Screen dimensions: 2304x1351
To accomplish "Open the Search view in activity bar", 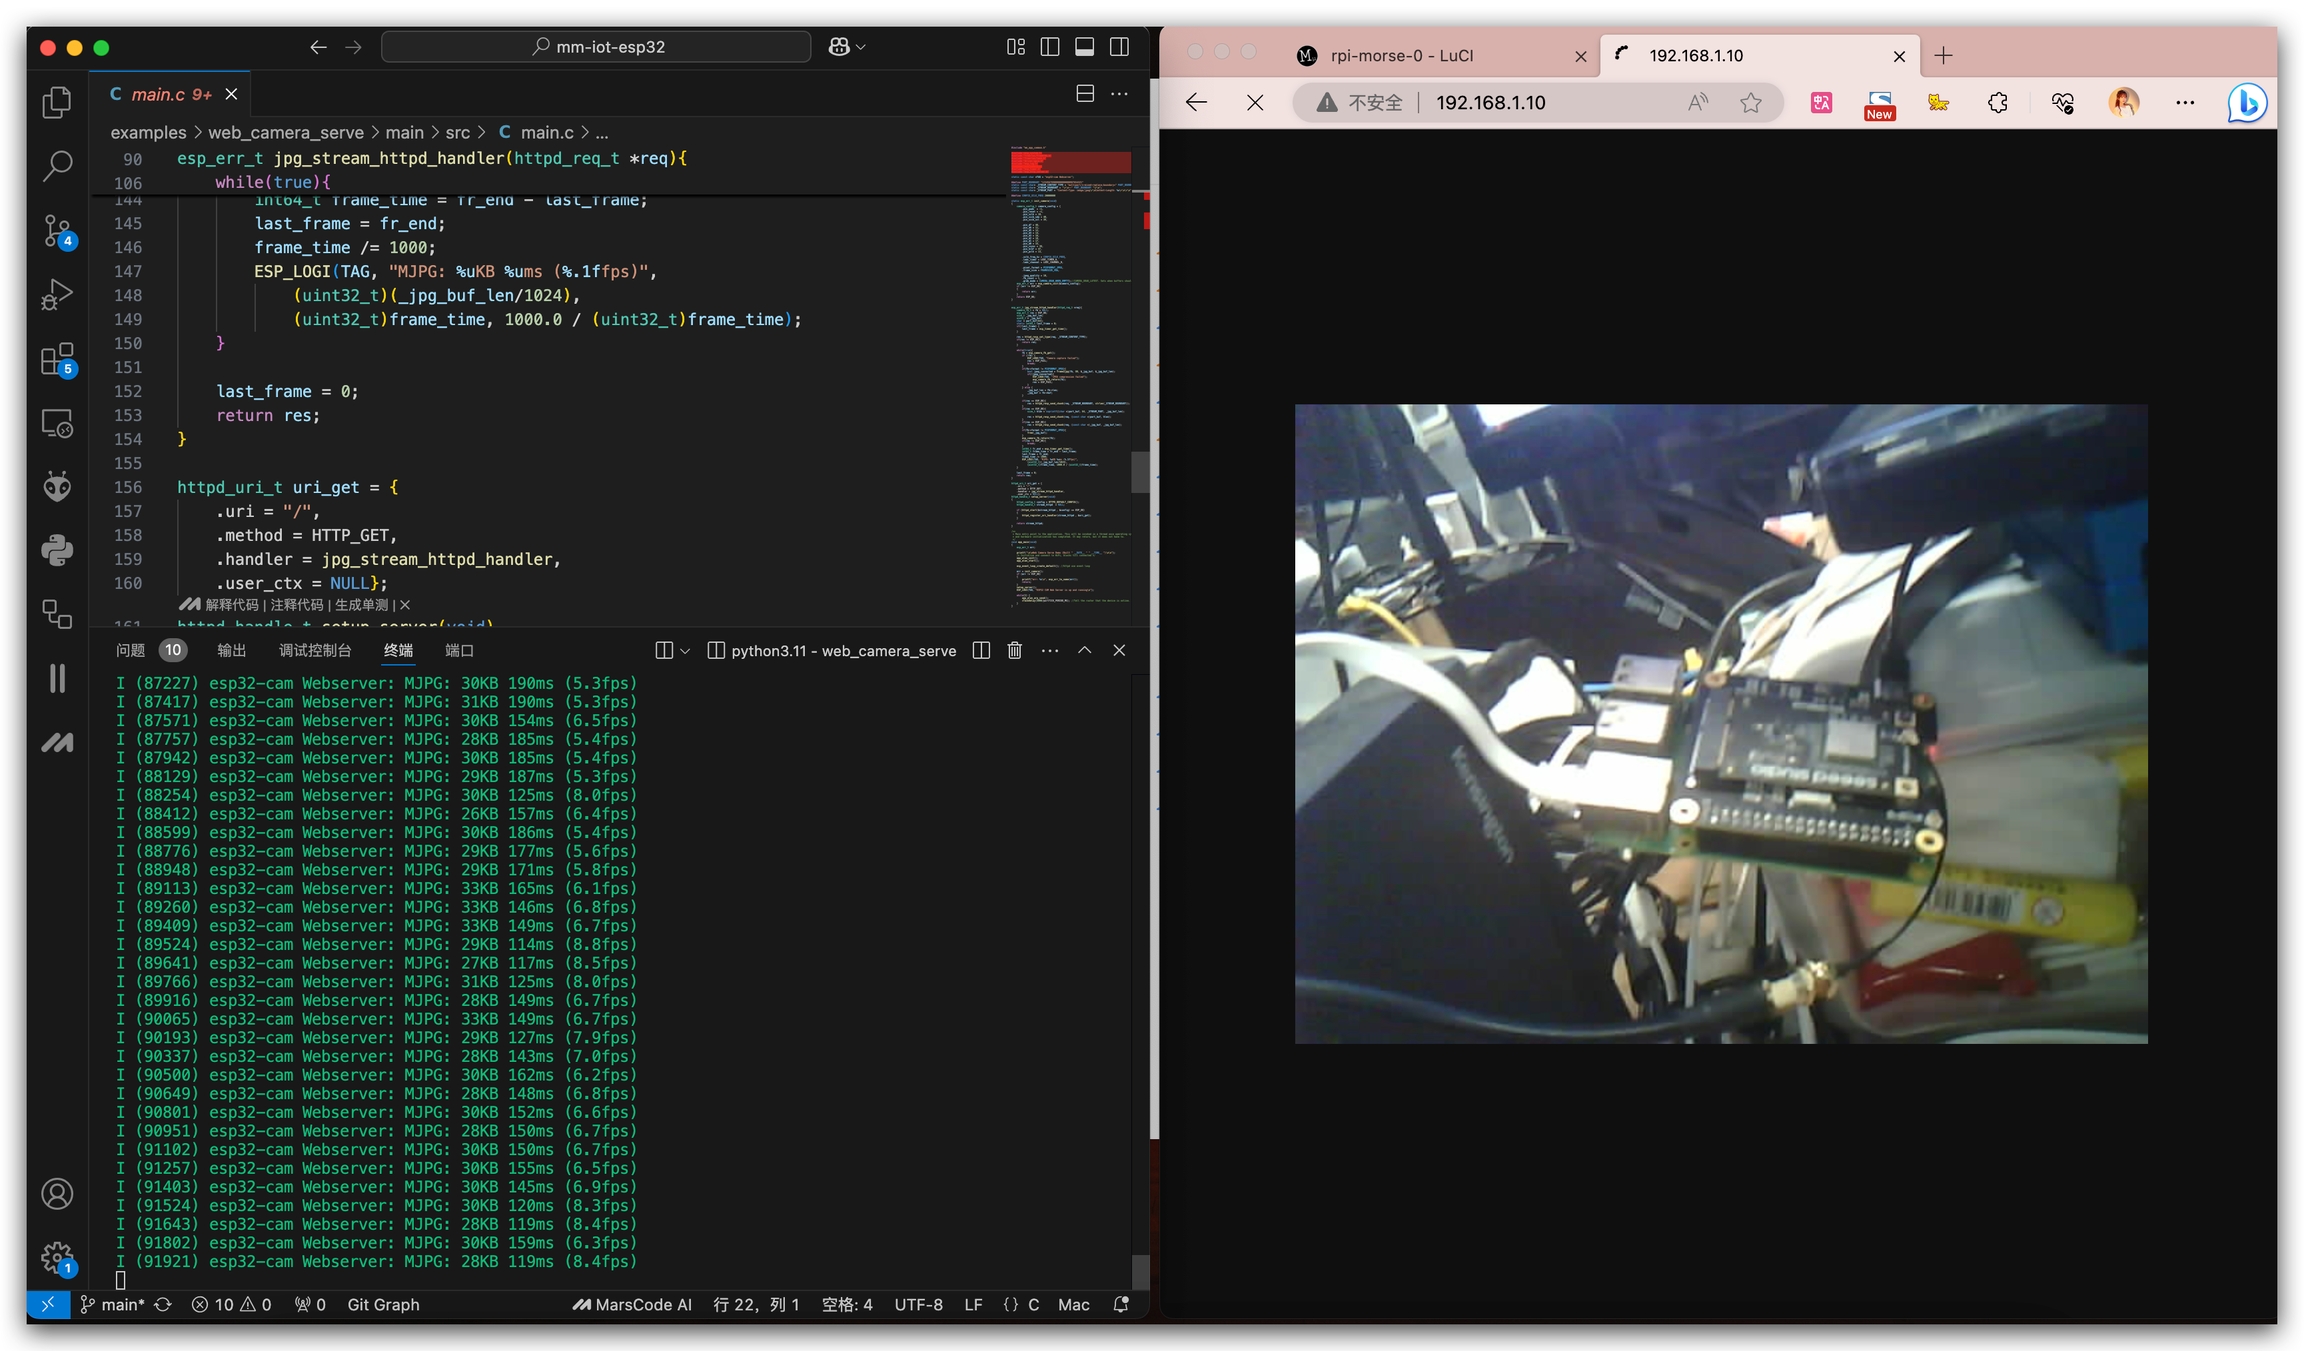I will point(57,166).
